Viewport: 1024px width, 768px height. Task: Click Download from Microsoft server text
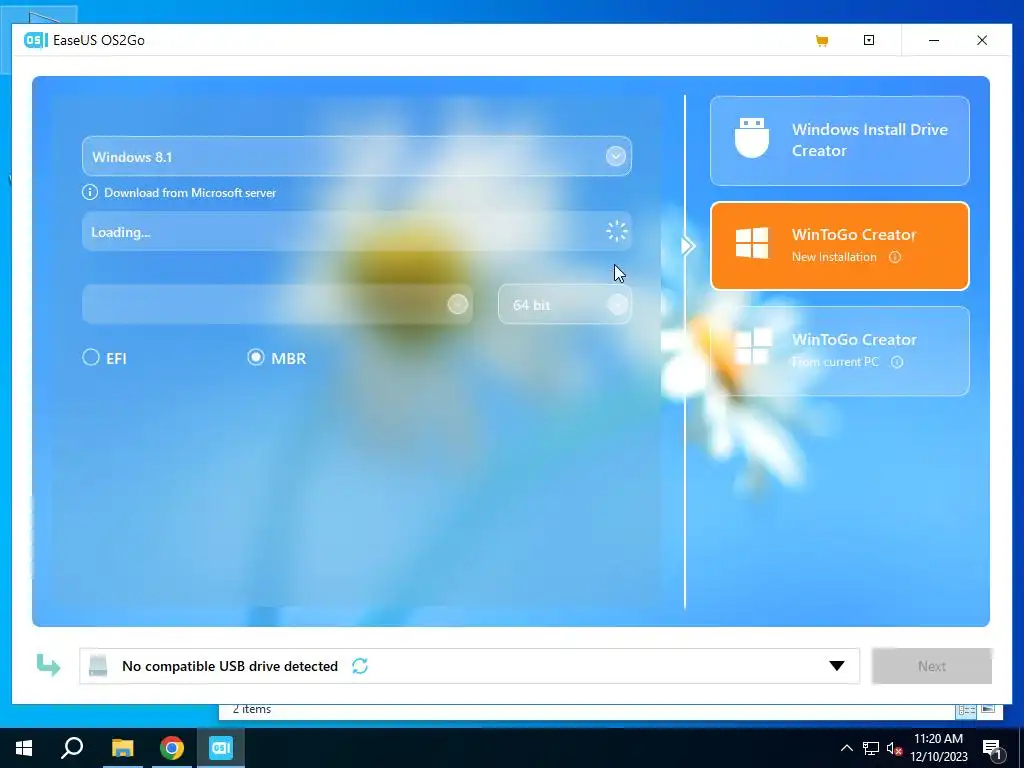click(190, 193)
